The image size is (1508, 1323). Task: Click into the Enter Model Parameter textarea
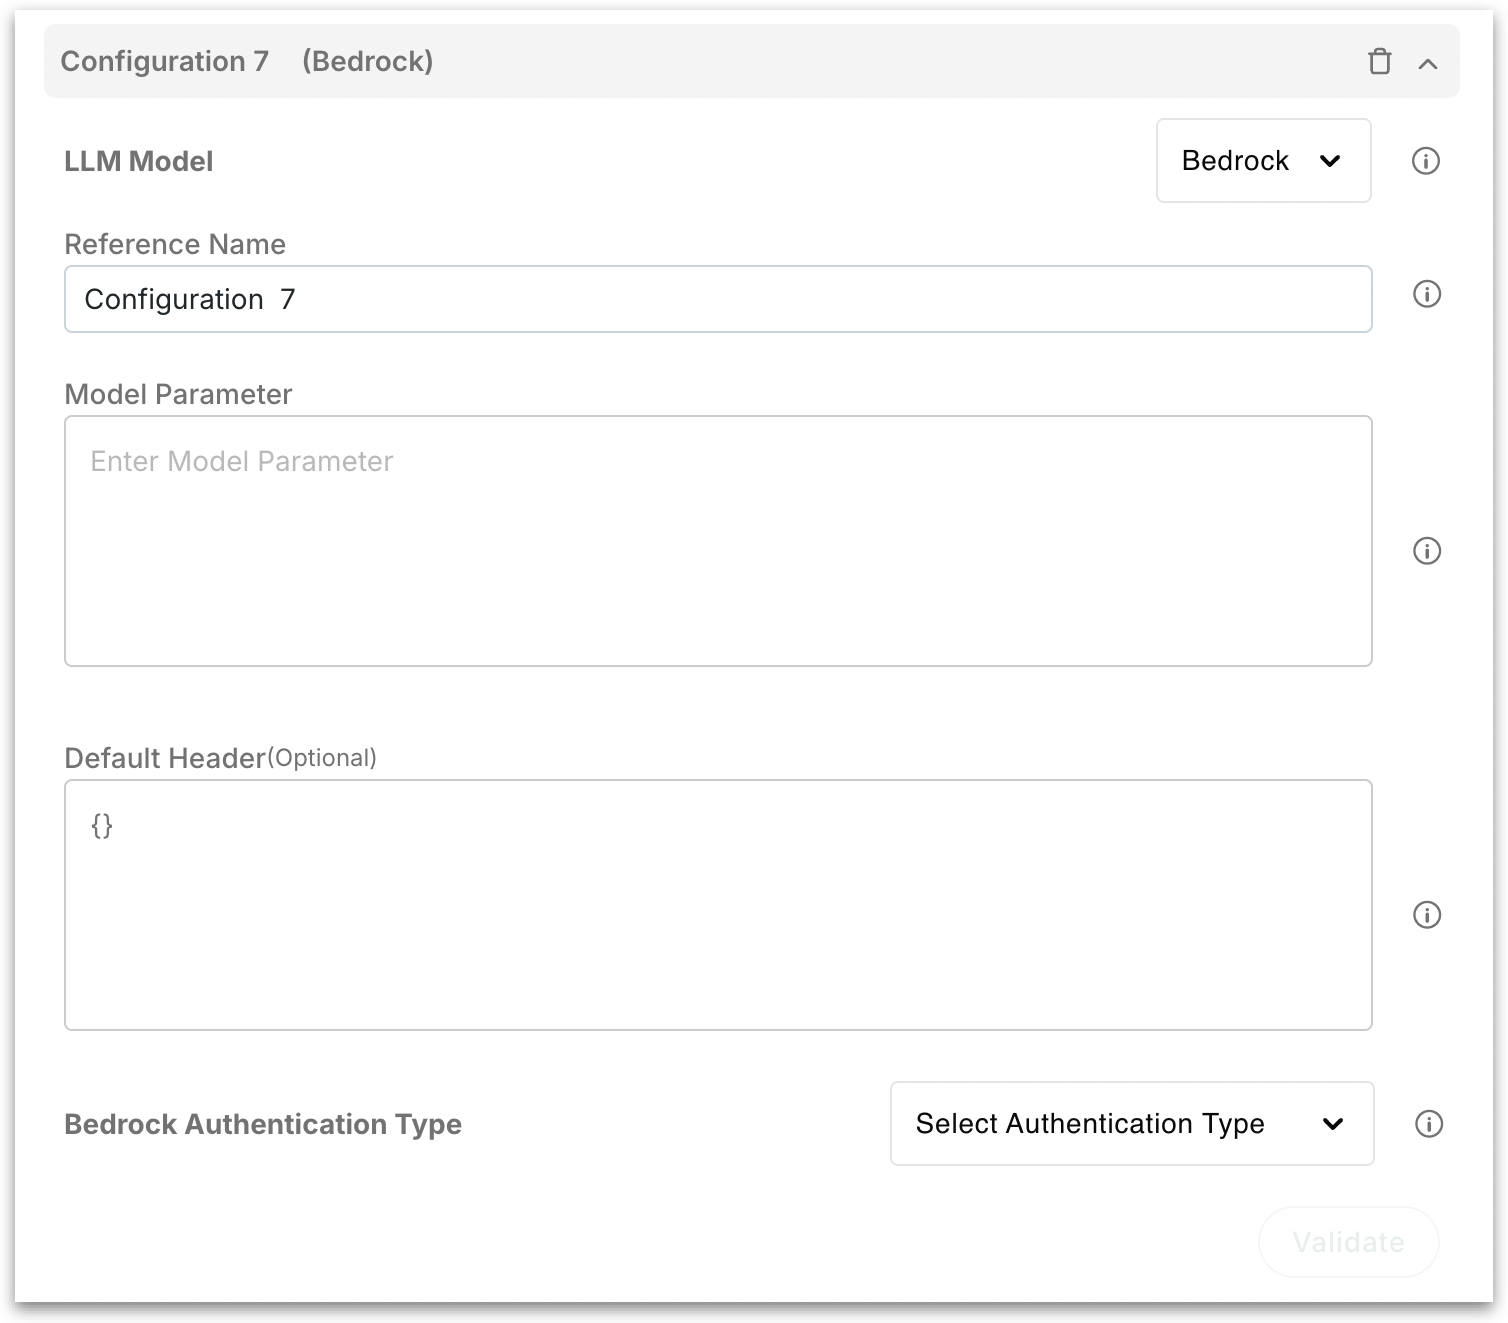[717, 541]
